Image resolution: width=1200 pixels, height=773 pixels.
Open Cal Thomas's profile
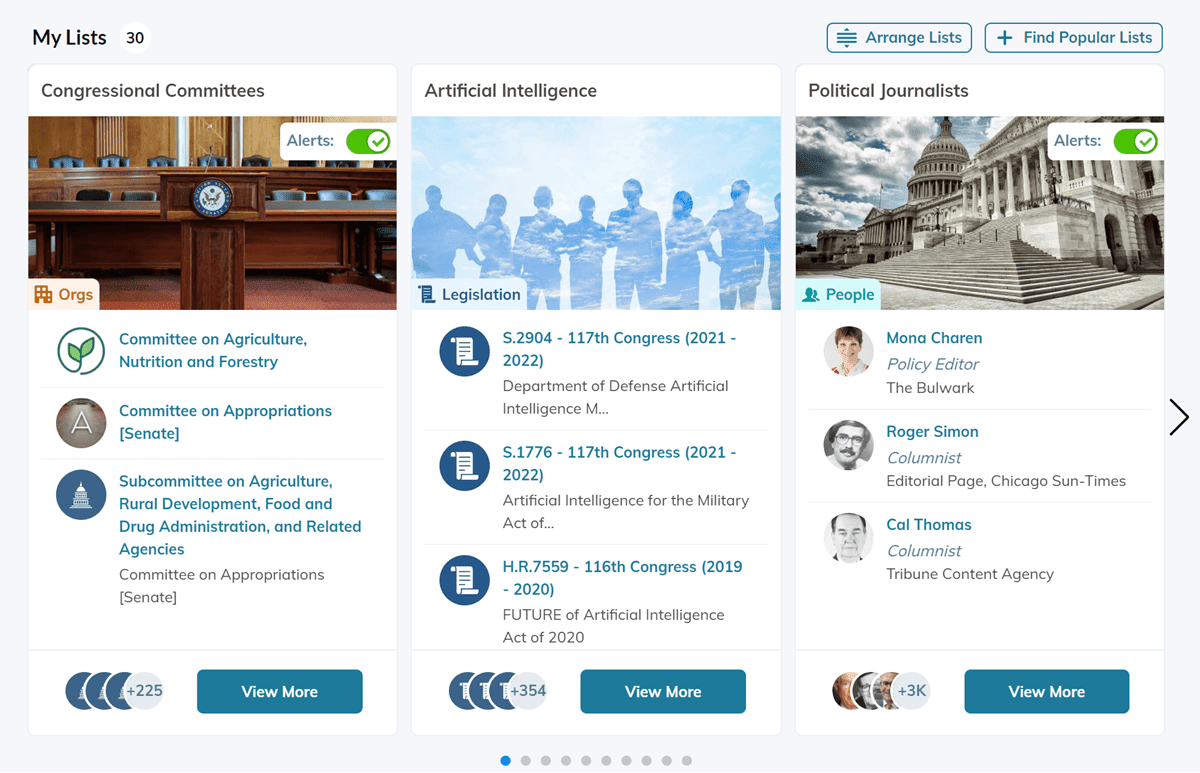[x=929, y=525]
